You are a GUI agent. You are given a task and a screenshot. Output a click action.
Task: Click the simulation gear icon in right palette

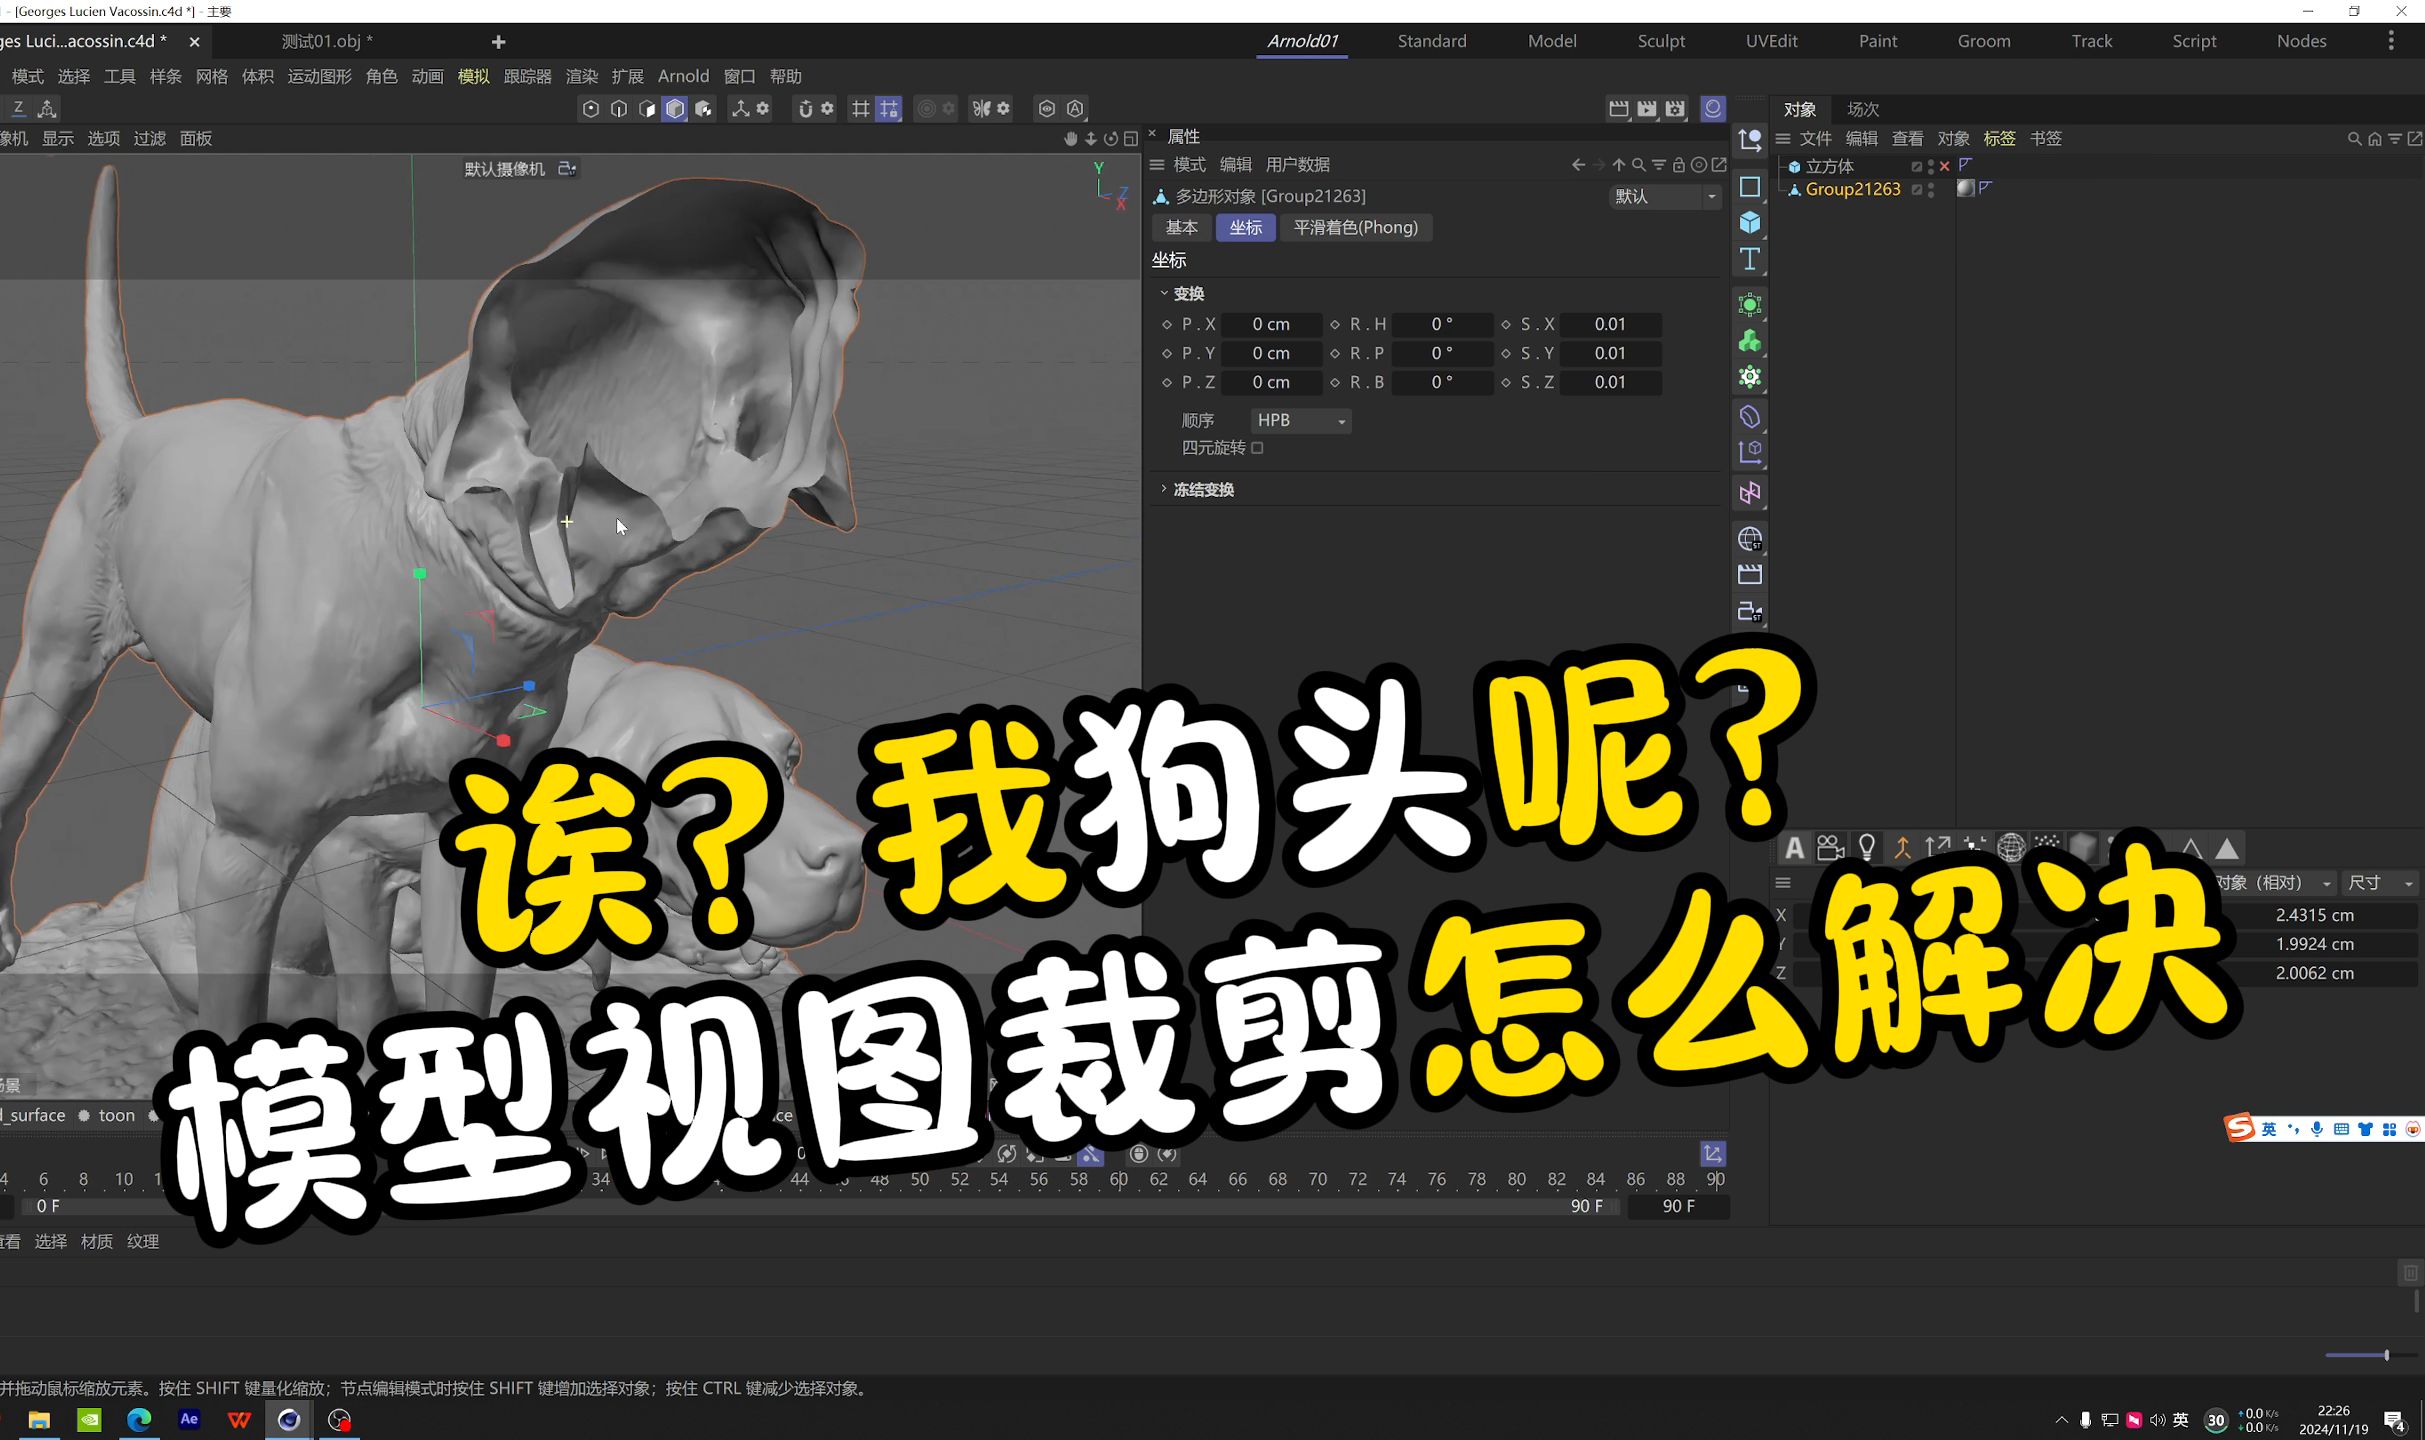[x=1750, y=375]
